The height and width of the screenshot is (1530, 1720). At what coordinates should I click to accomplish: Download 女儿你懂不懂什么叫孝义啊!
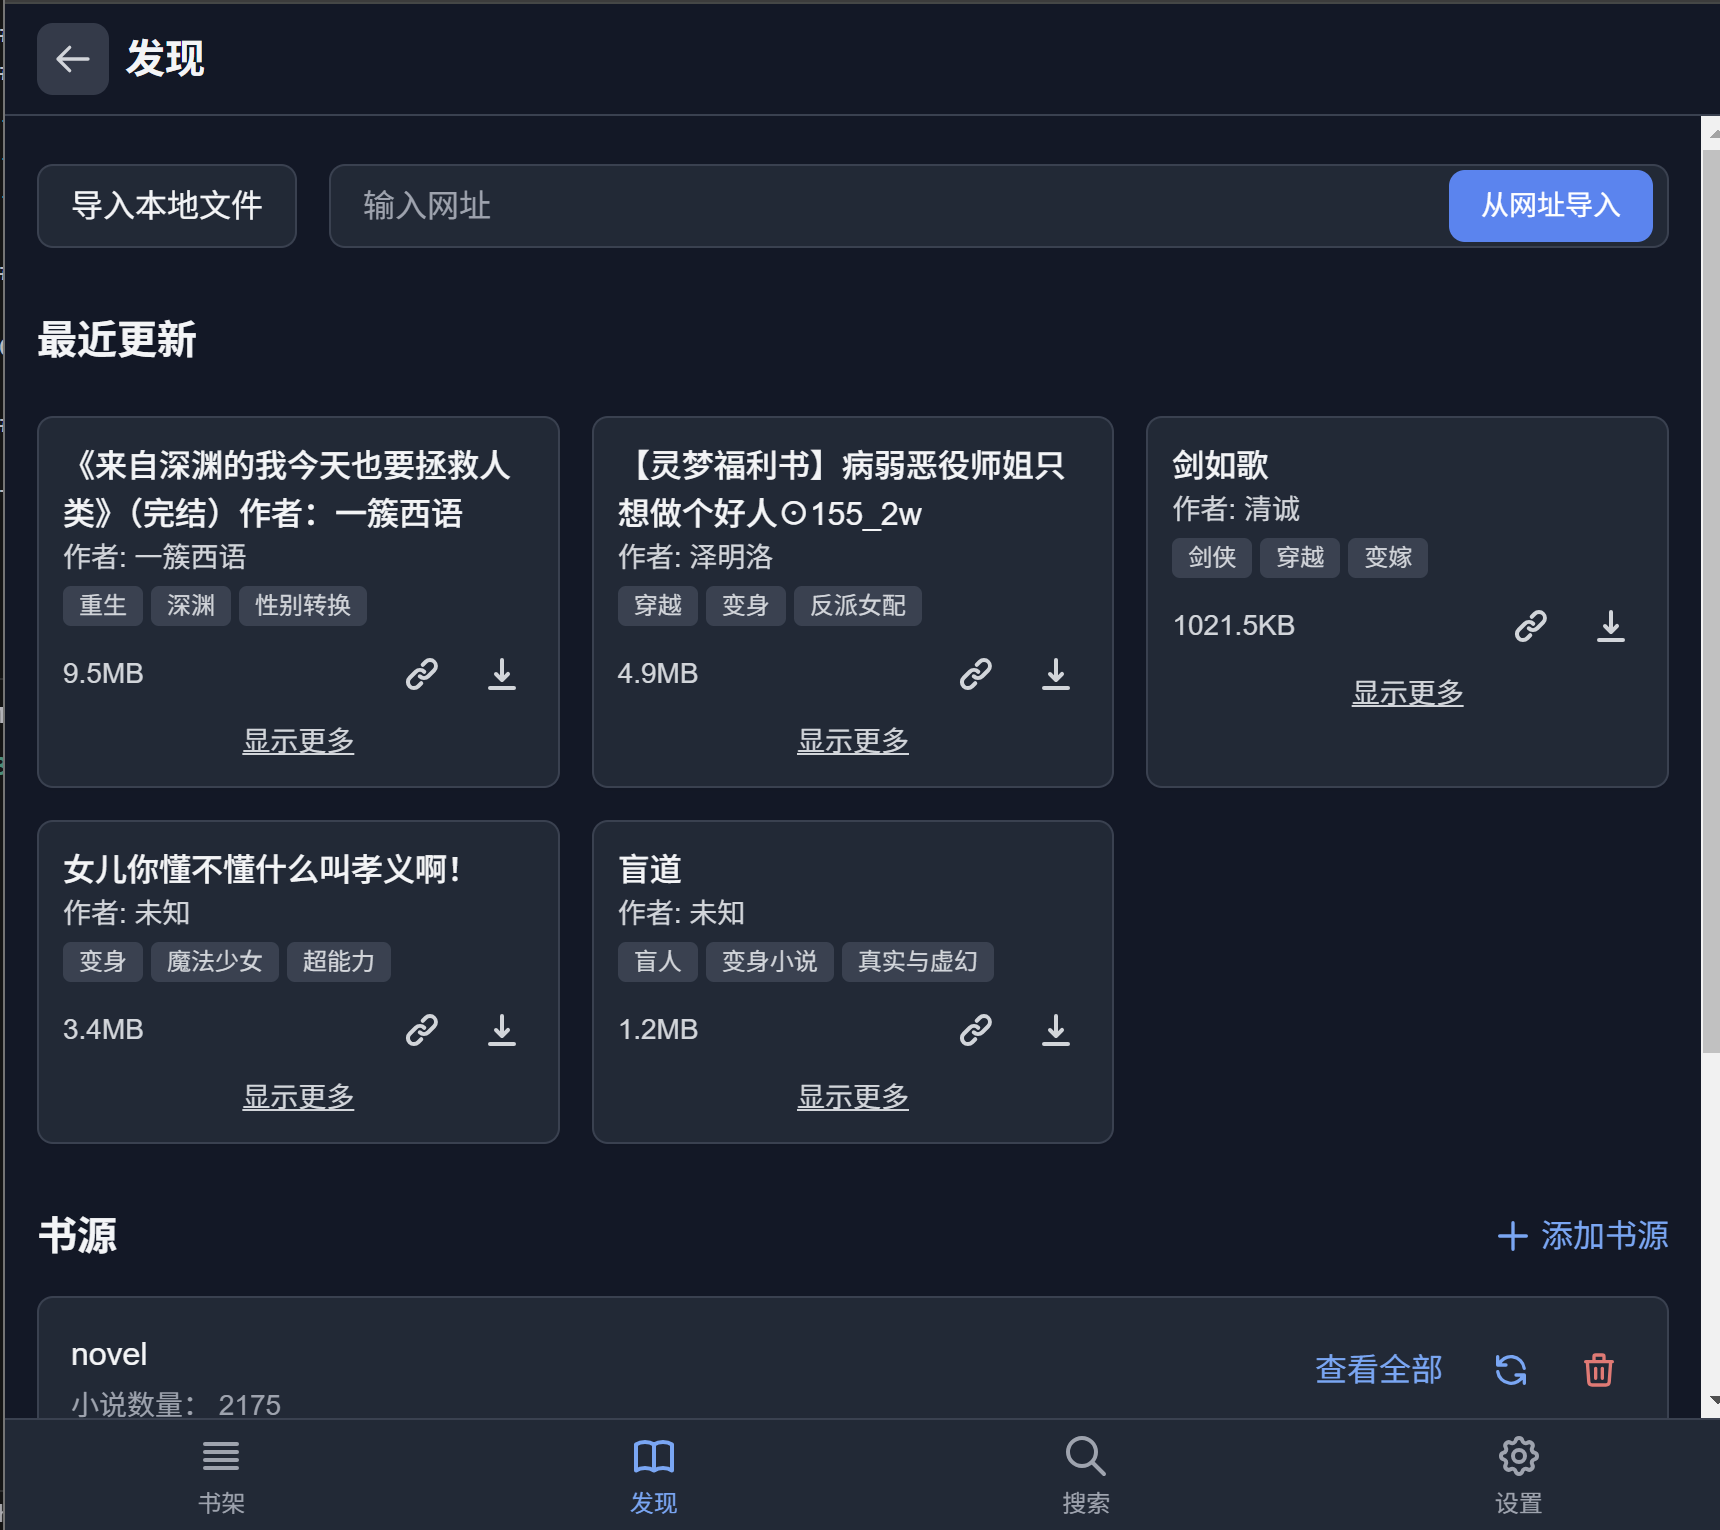click(x=502, y=1029)
